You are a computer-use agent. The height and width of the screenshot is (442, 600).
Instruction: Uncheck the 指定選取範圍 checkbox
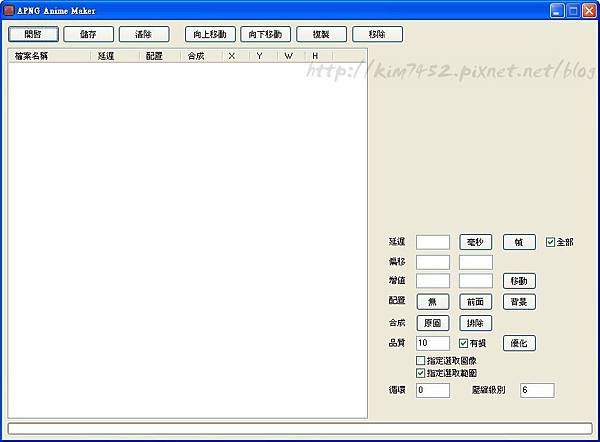coord(420,373)
